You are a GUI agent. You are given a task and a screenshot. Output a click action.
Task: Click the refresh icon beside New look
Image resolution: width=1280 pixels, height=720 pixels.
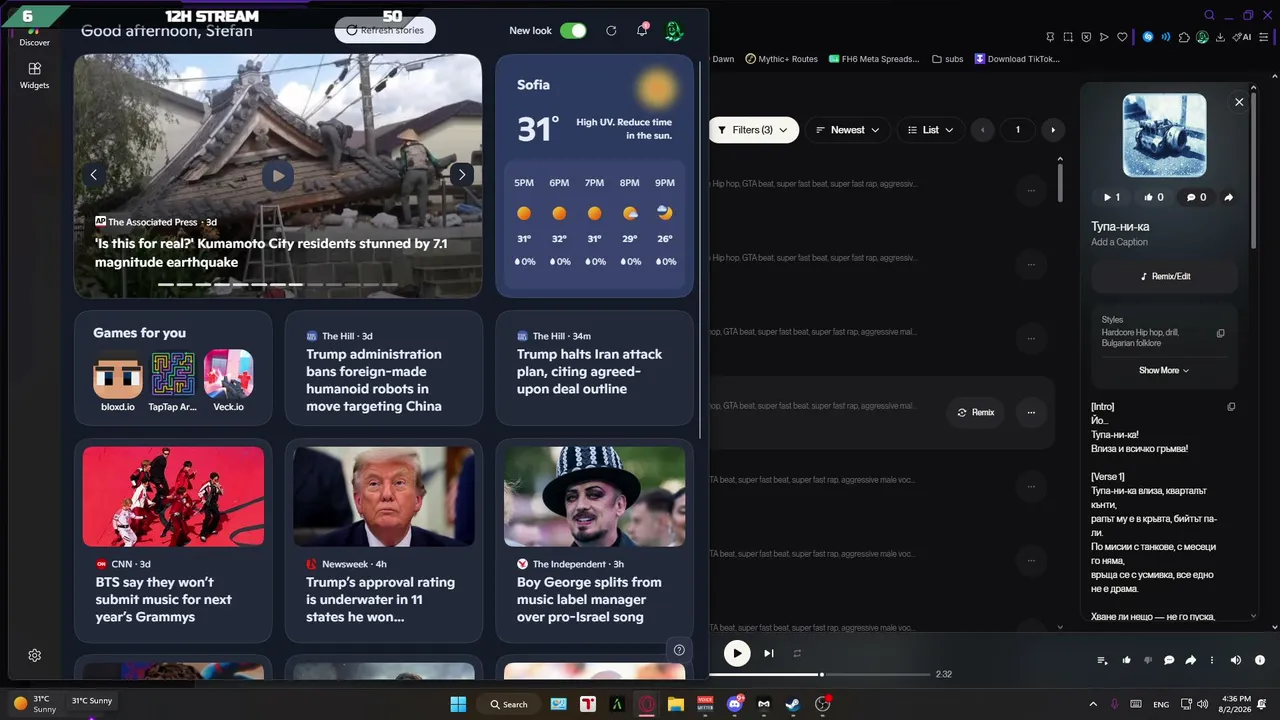pyautogui.click(x=611, y=30)
